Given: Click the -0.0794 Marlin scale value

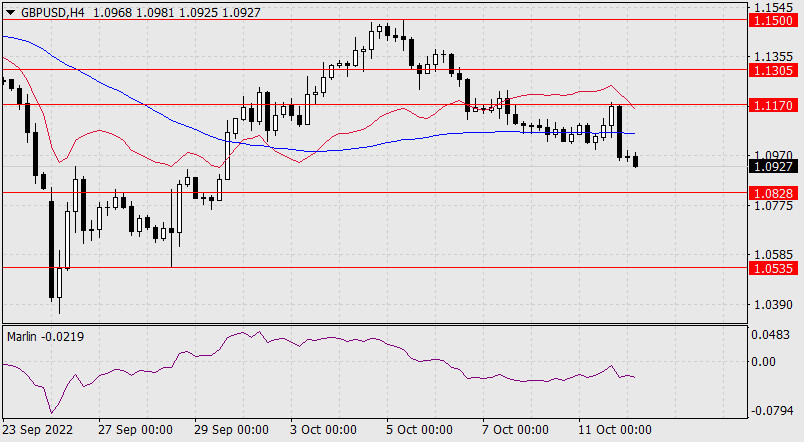Looking at the screenshot, I should pos(772,411).
